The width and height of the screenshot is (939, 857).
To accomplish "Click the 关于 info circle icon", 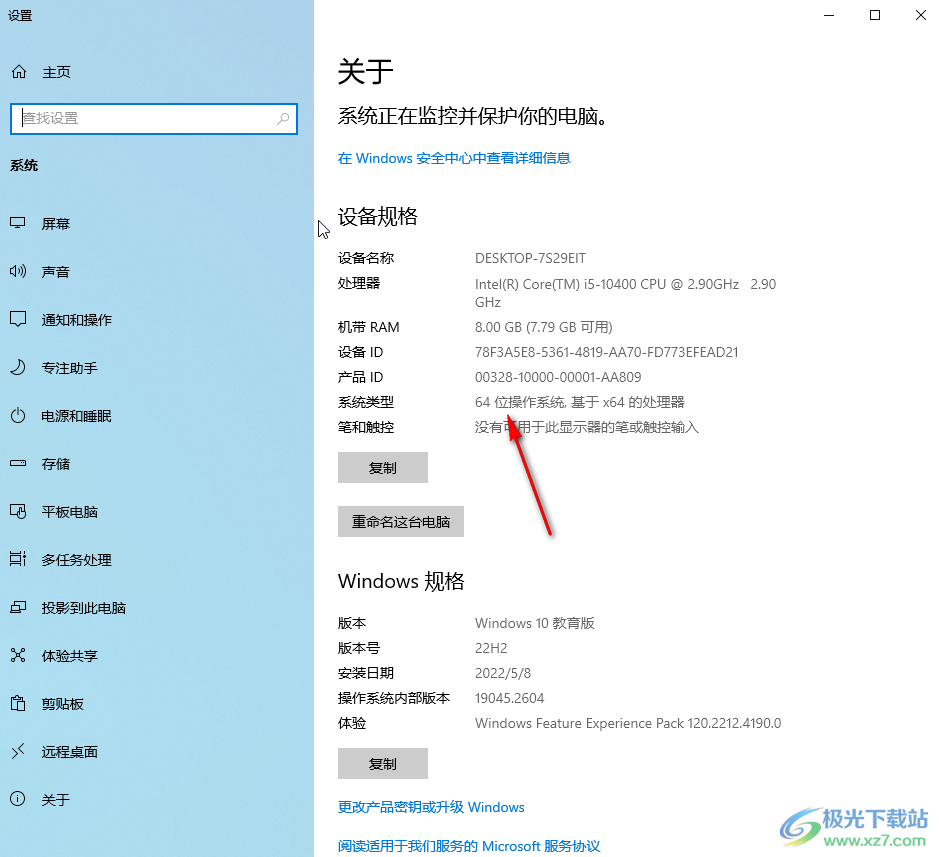I will [18, 799].
